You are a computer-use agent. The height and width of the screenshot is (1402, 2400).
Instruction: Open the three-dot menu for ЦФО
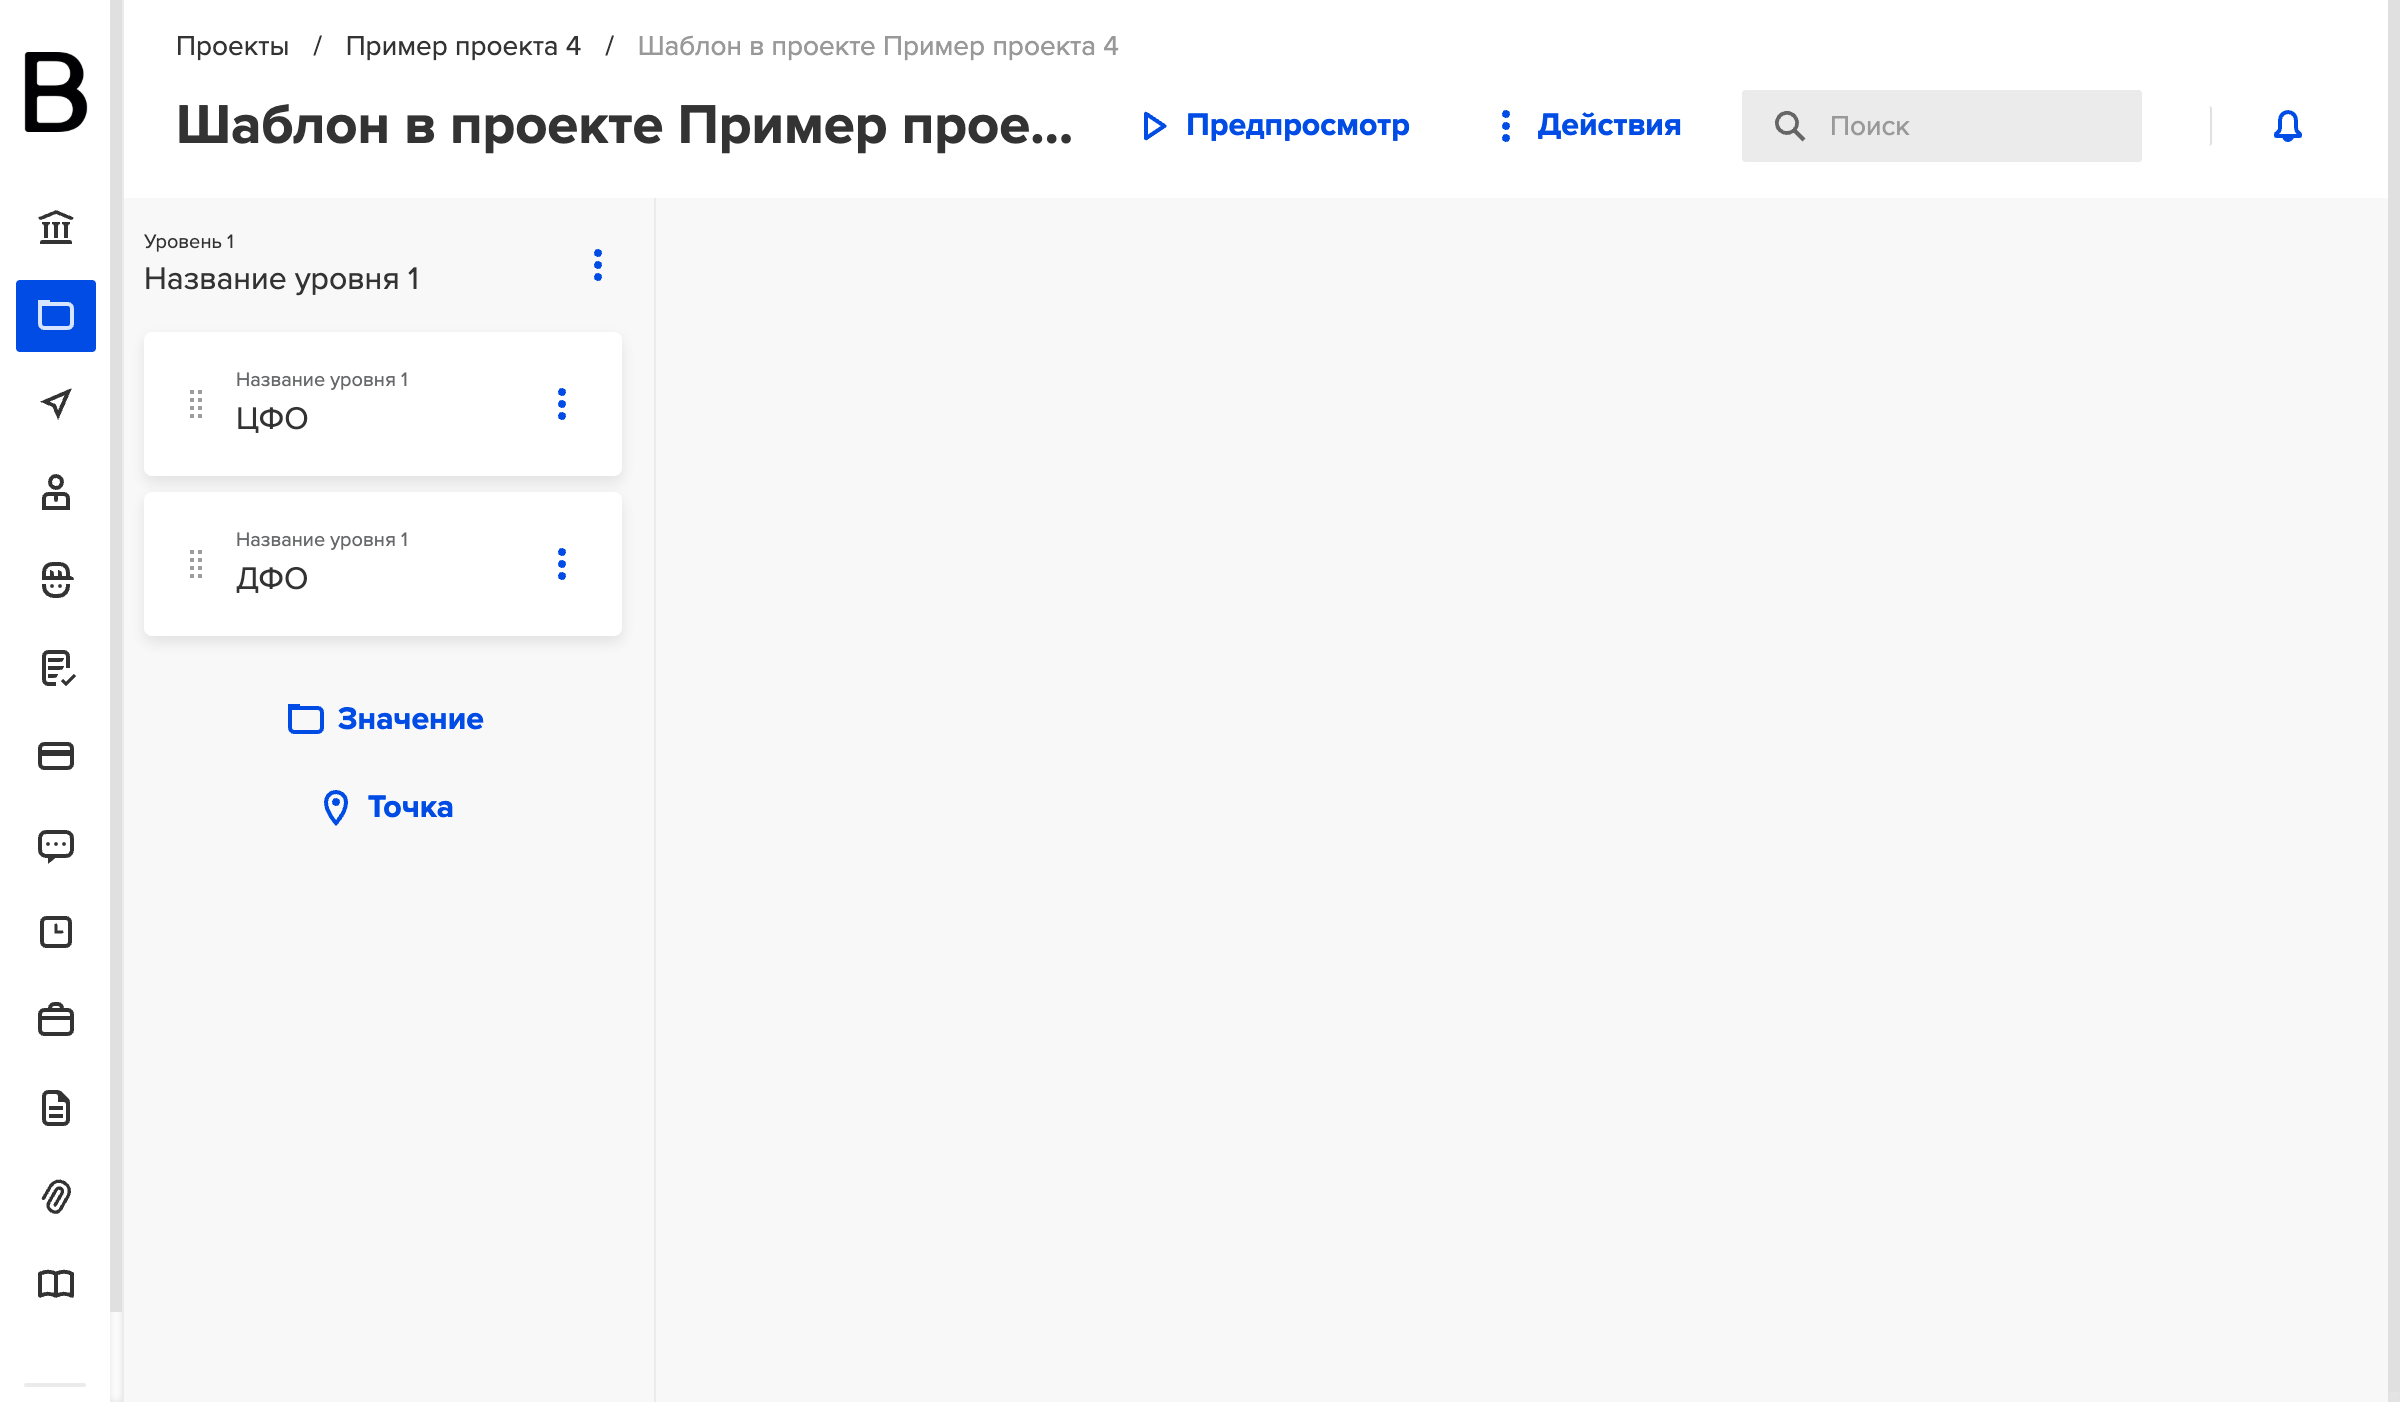coord(562,404)
